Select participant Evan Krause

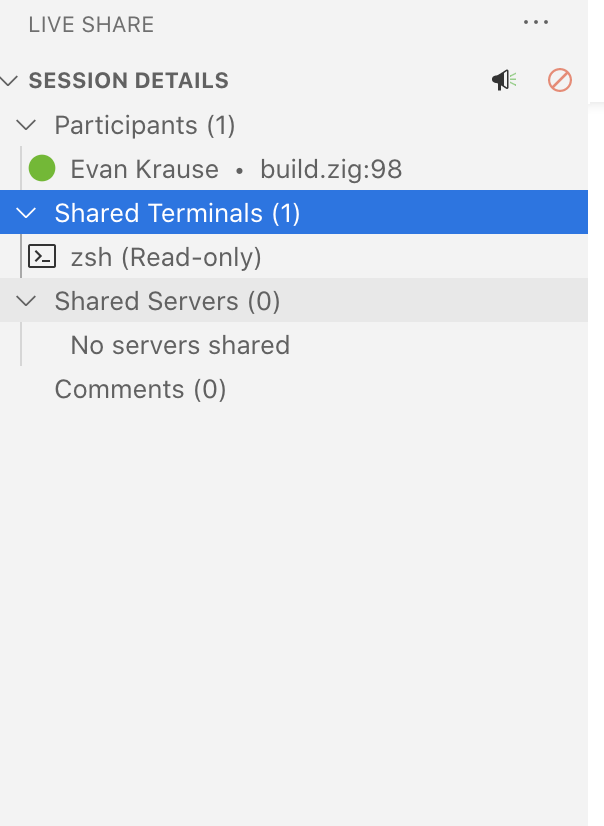point(144,168)
